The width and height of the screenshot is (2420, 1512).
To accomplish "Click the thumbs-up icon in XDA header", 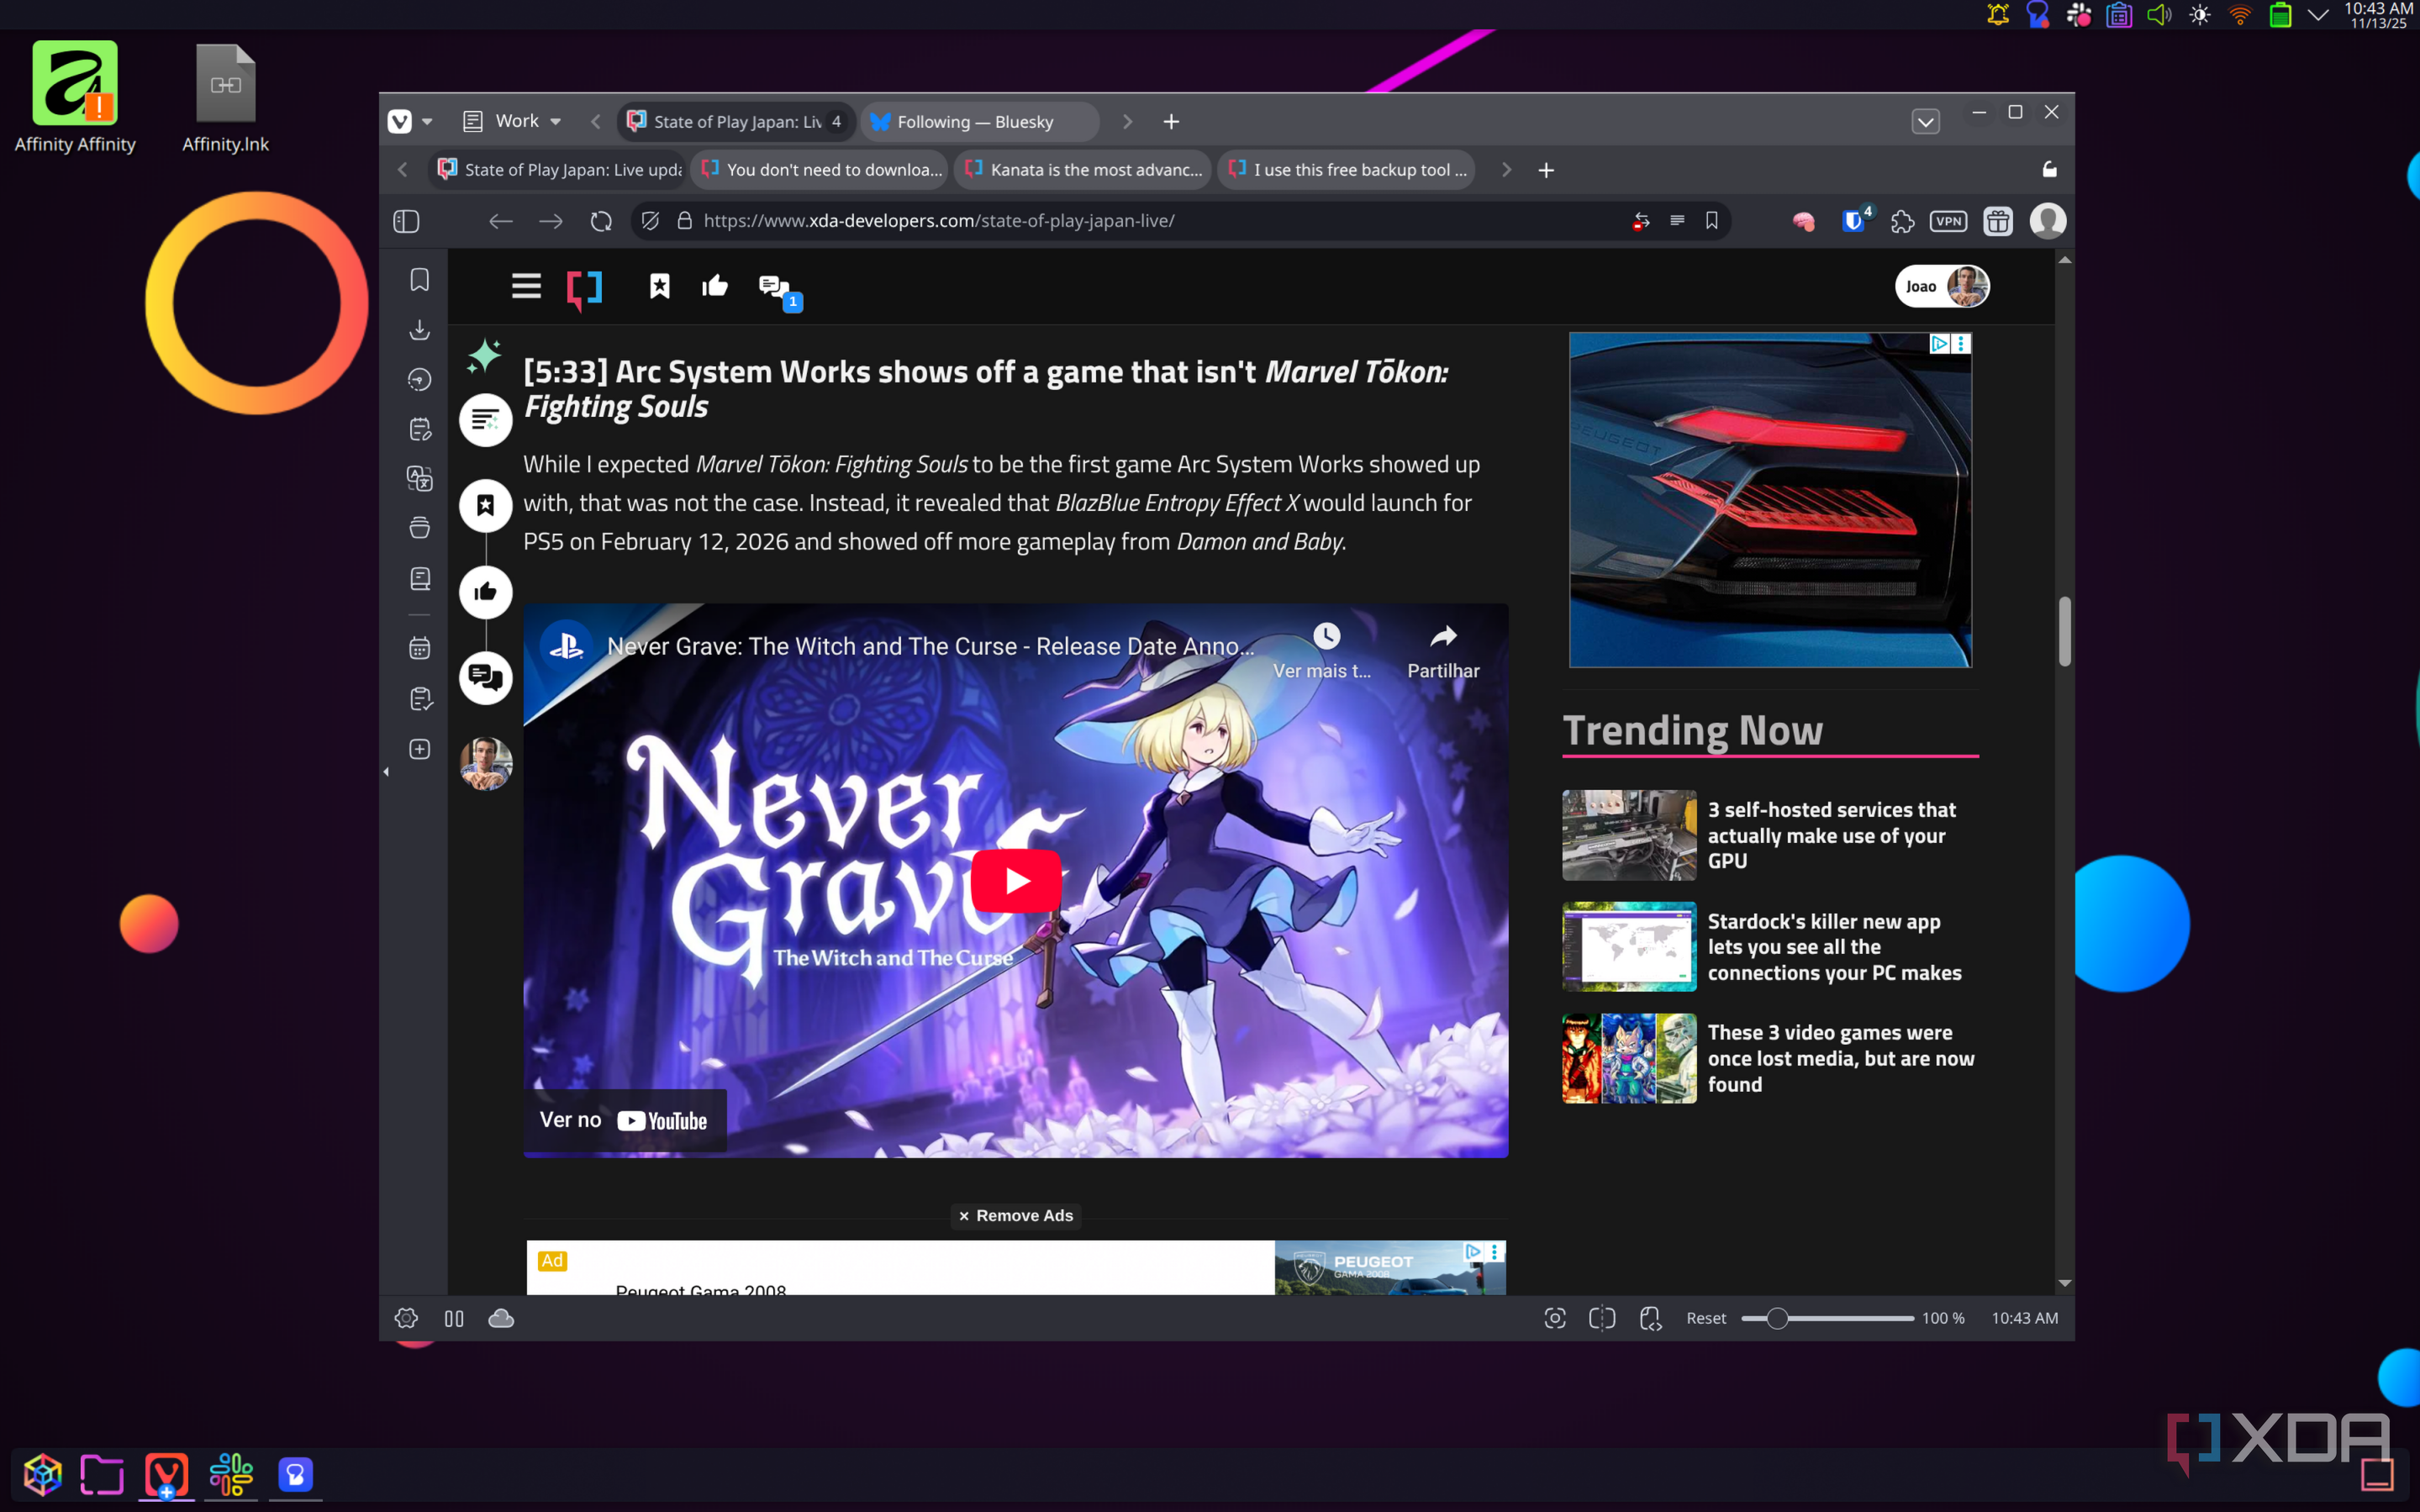I will click(715, 287).
